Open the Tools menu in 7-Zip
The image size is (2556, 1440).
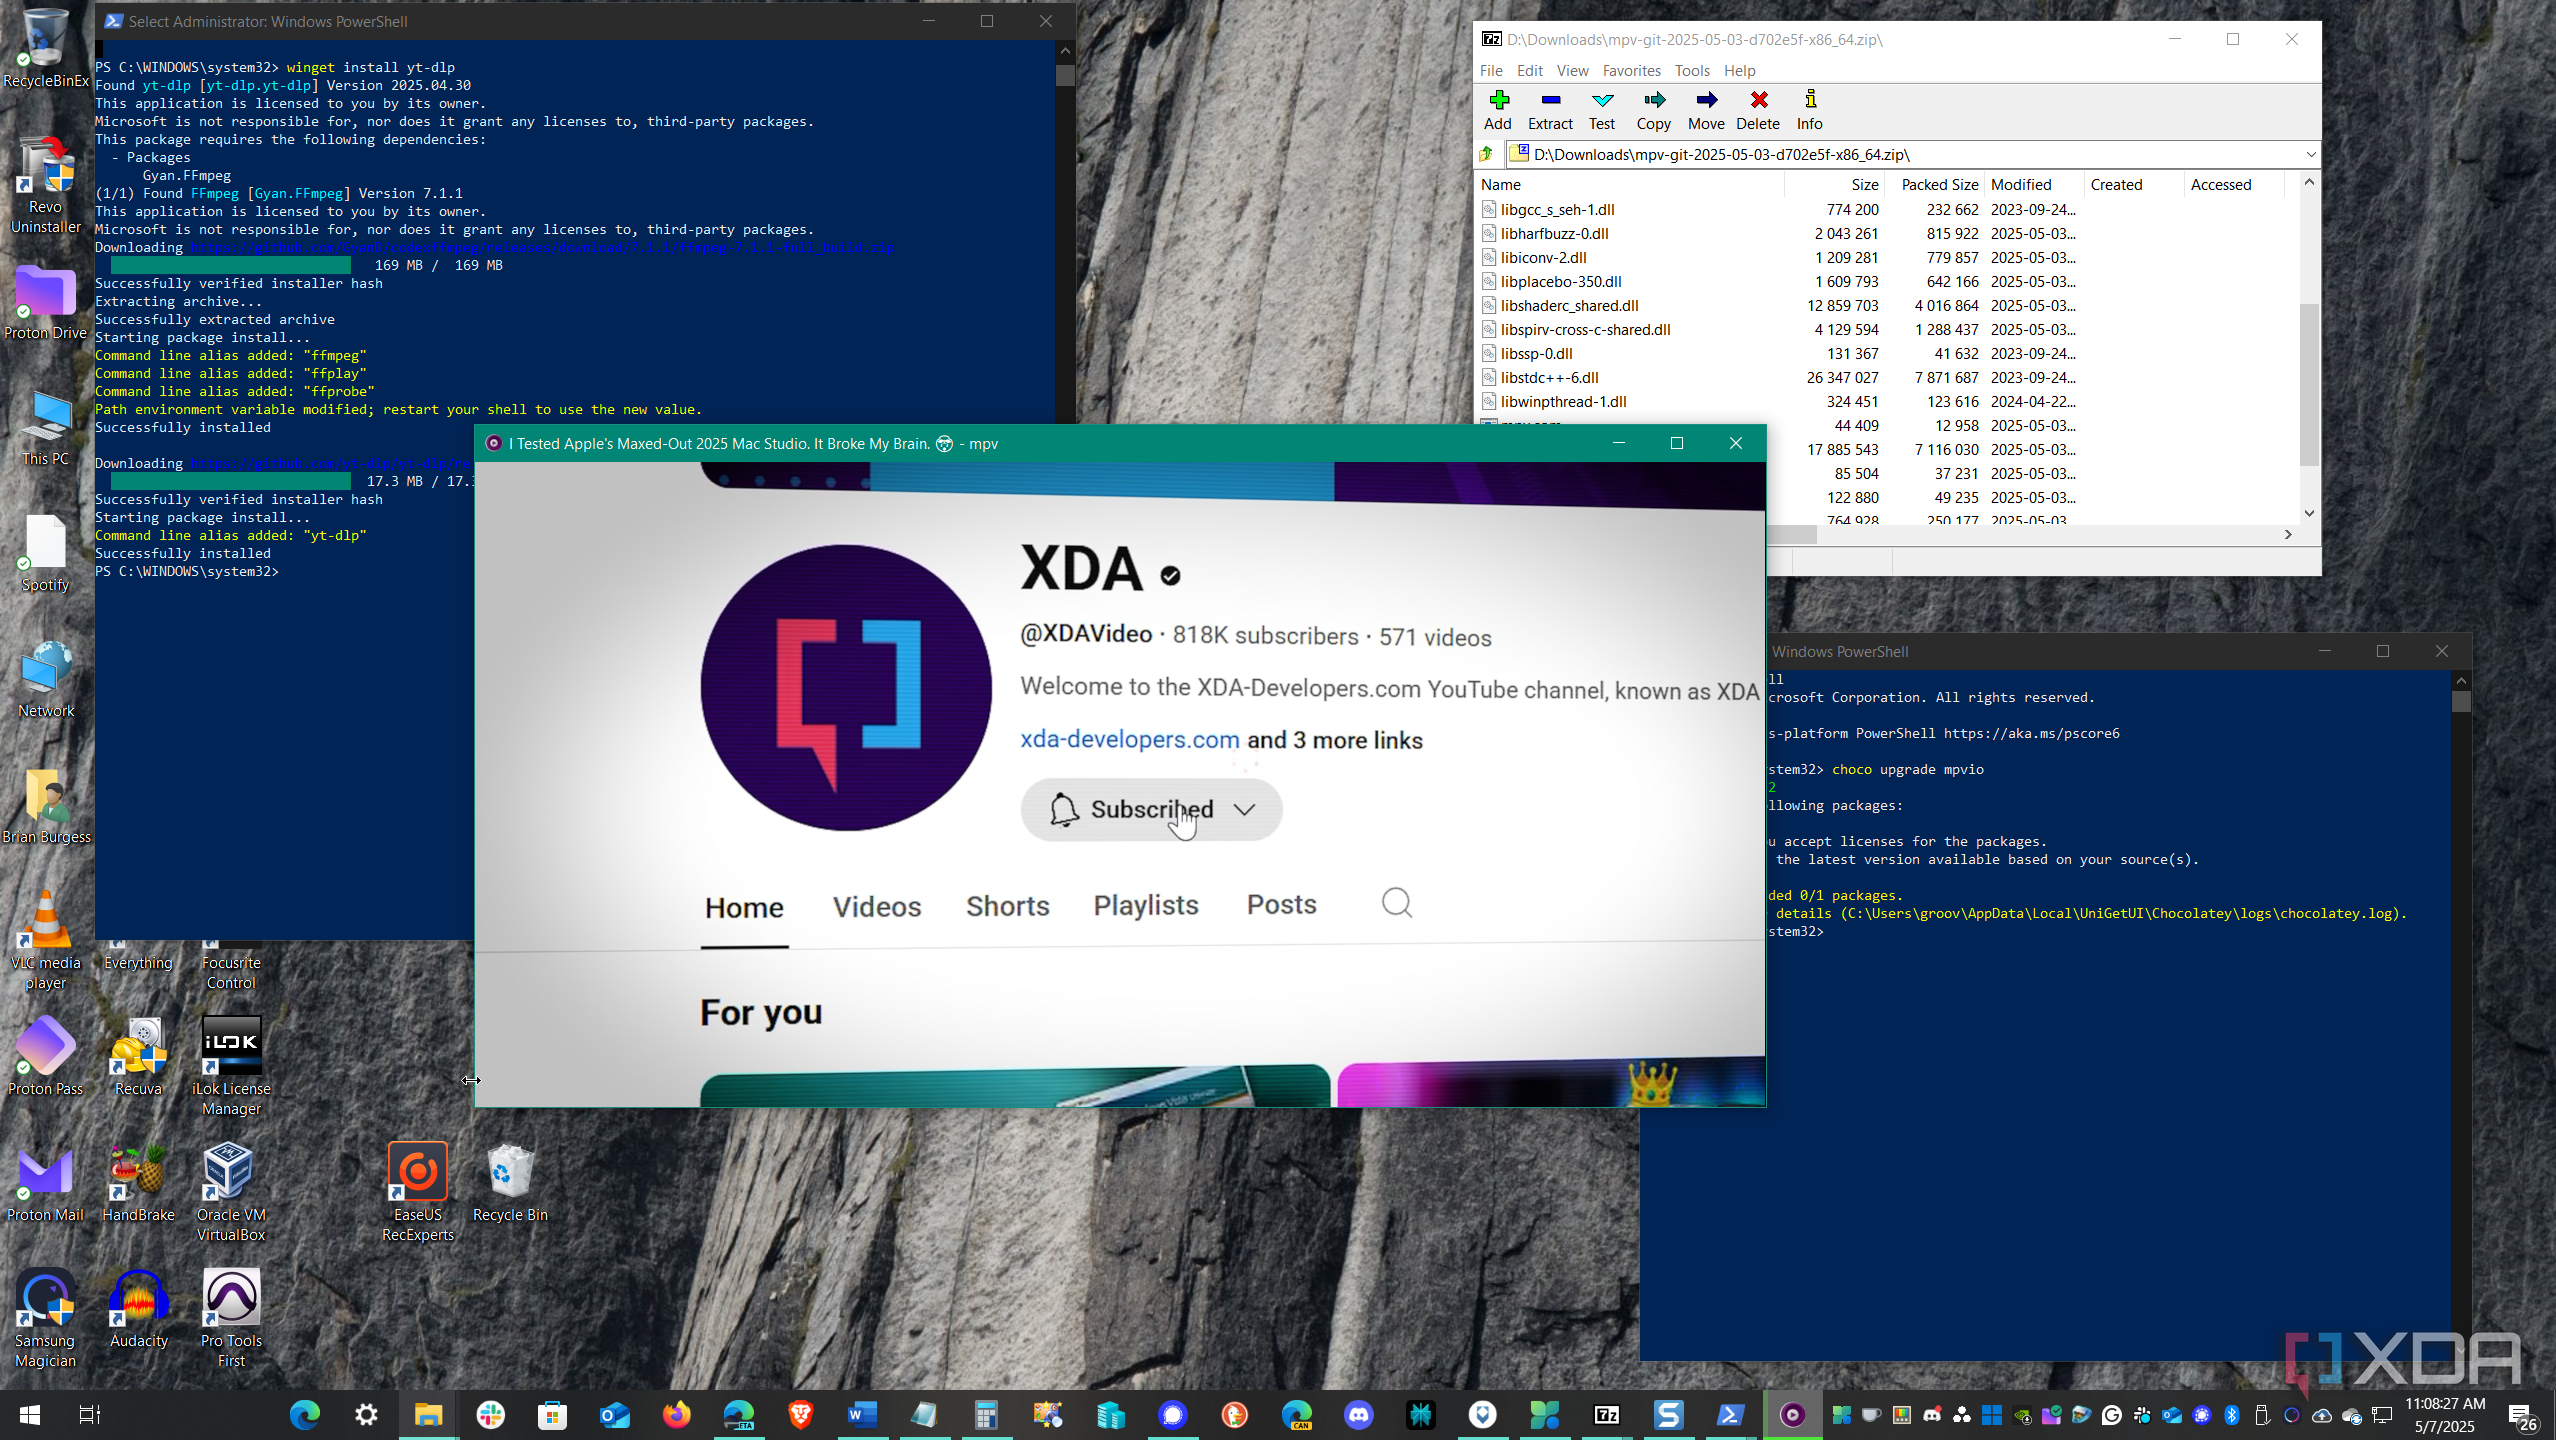[x=1692, y=71]
